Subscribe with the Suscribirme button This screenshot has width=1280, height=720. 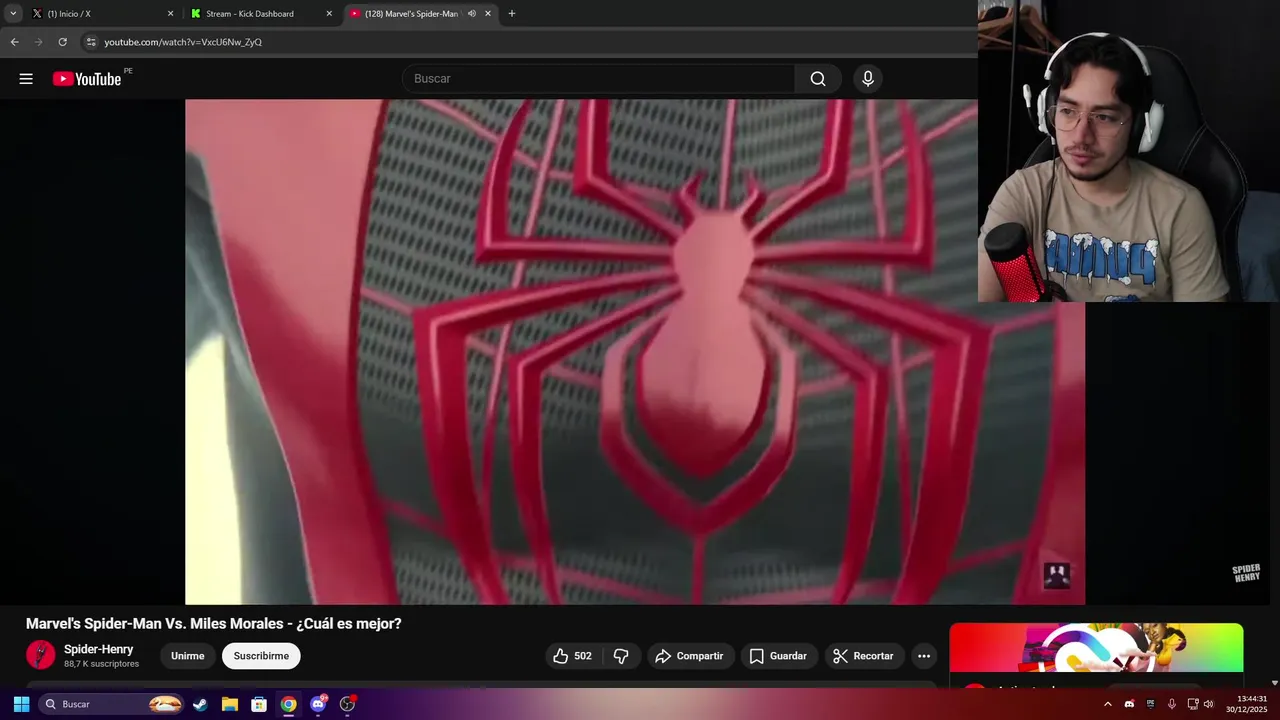point(261,656)
